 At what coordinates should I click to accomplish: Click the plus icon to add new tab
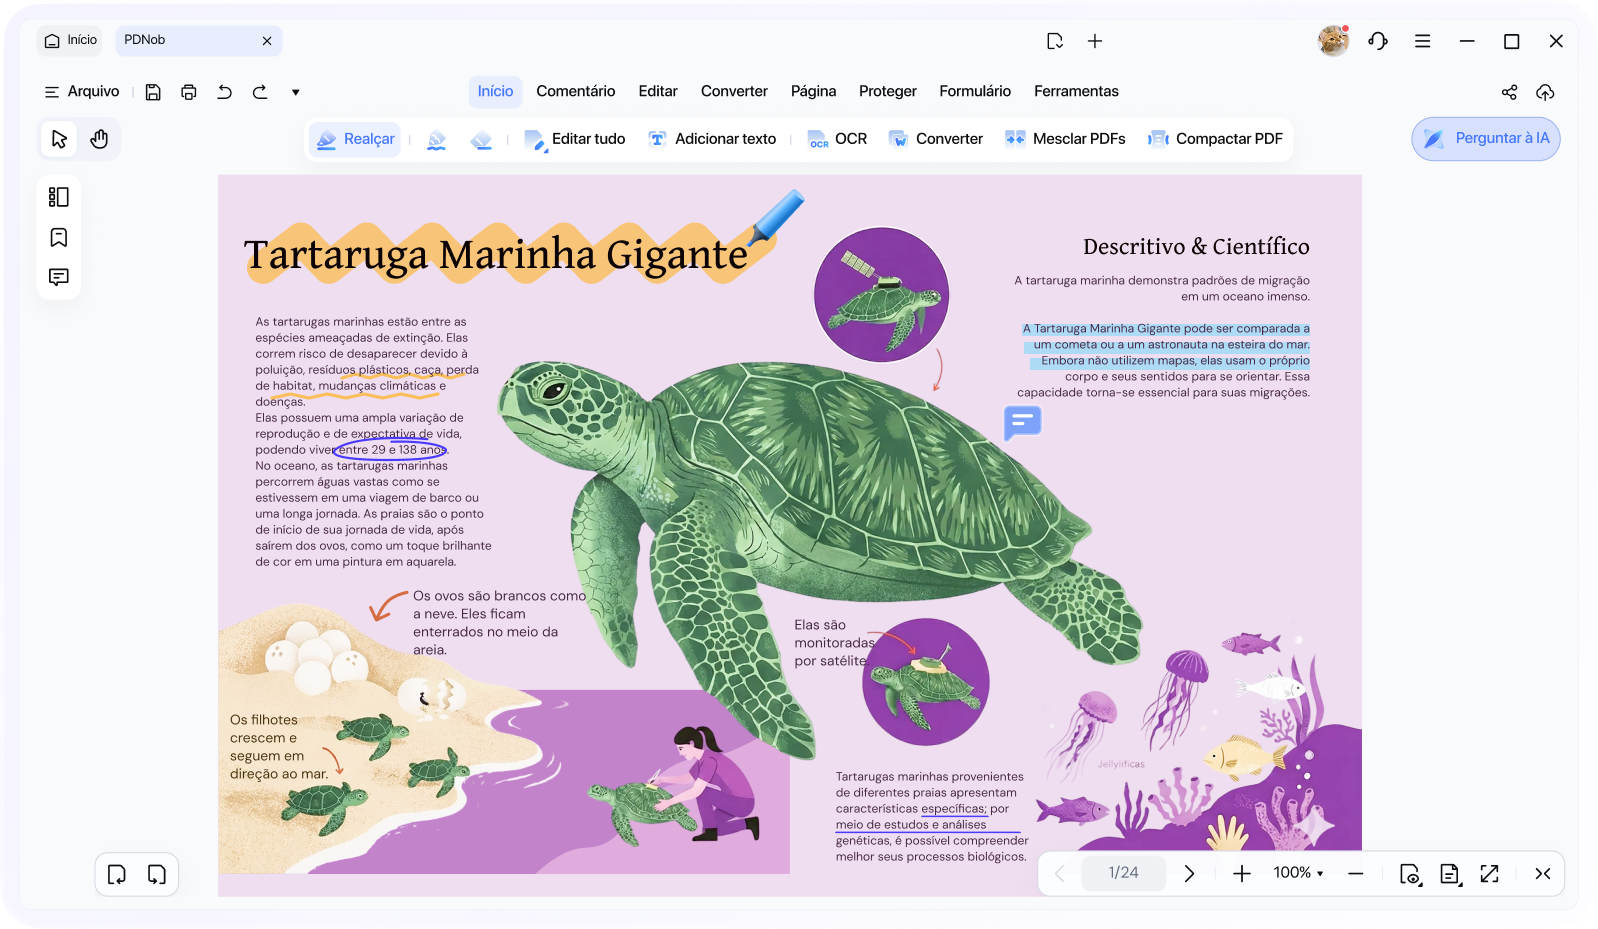[x=1095, y=41]
